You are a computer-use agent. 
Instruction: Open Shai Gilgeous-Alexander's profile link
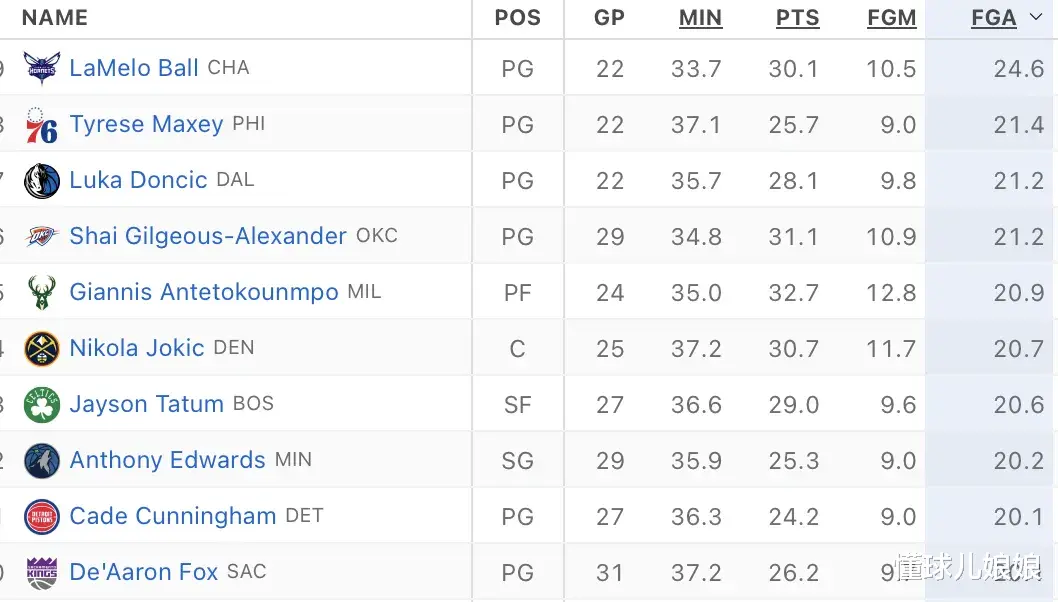pos(208,236)
